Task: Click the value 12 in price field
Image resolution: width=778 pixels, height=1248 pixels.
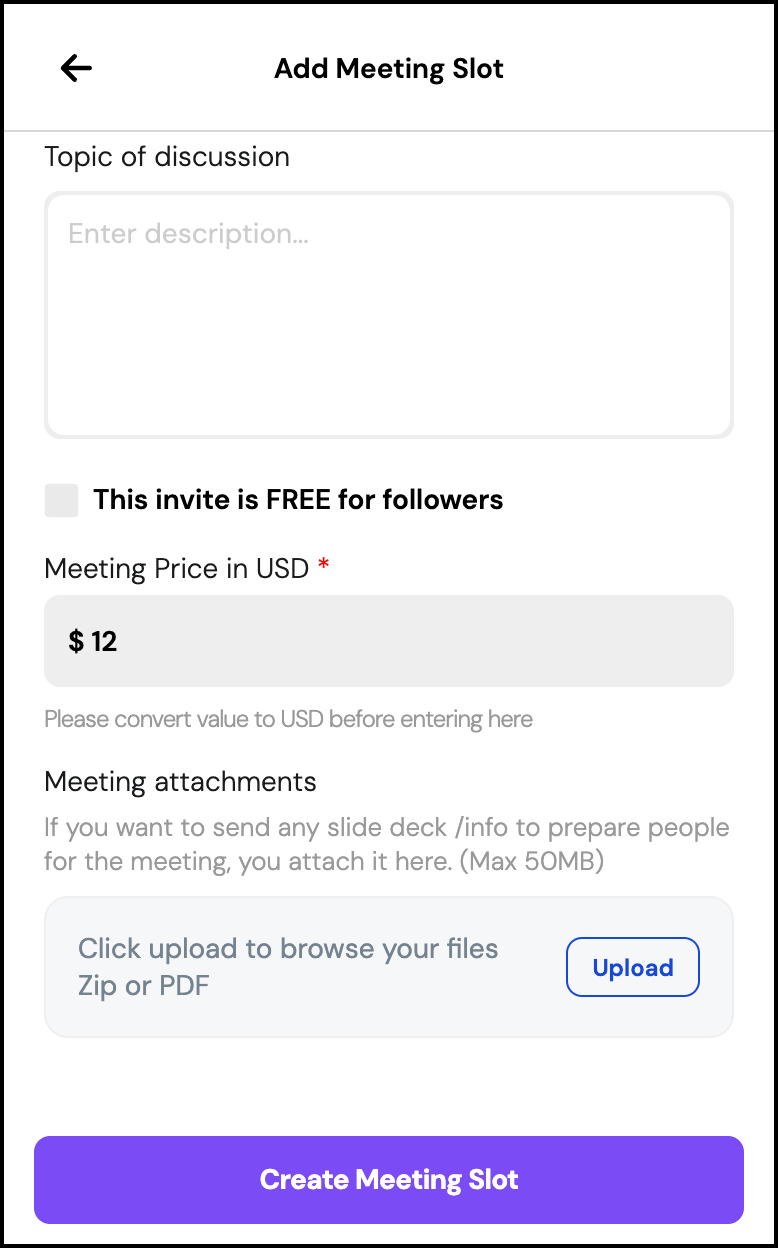Action: click(x=104, y=641)
